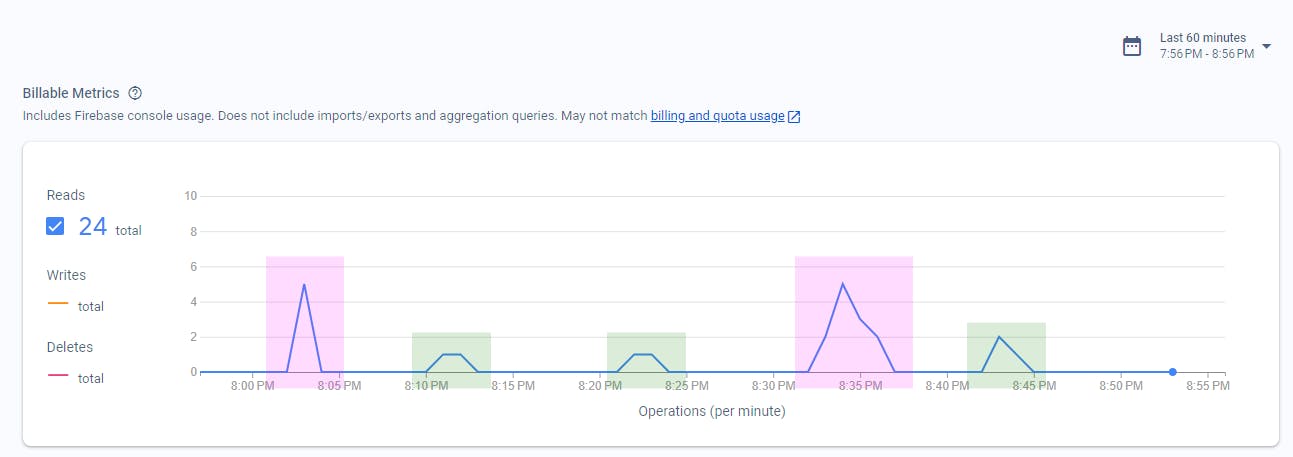
Task: Click the 24 total Reads count
Action: coord(110,227)
